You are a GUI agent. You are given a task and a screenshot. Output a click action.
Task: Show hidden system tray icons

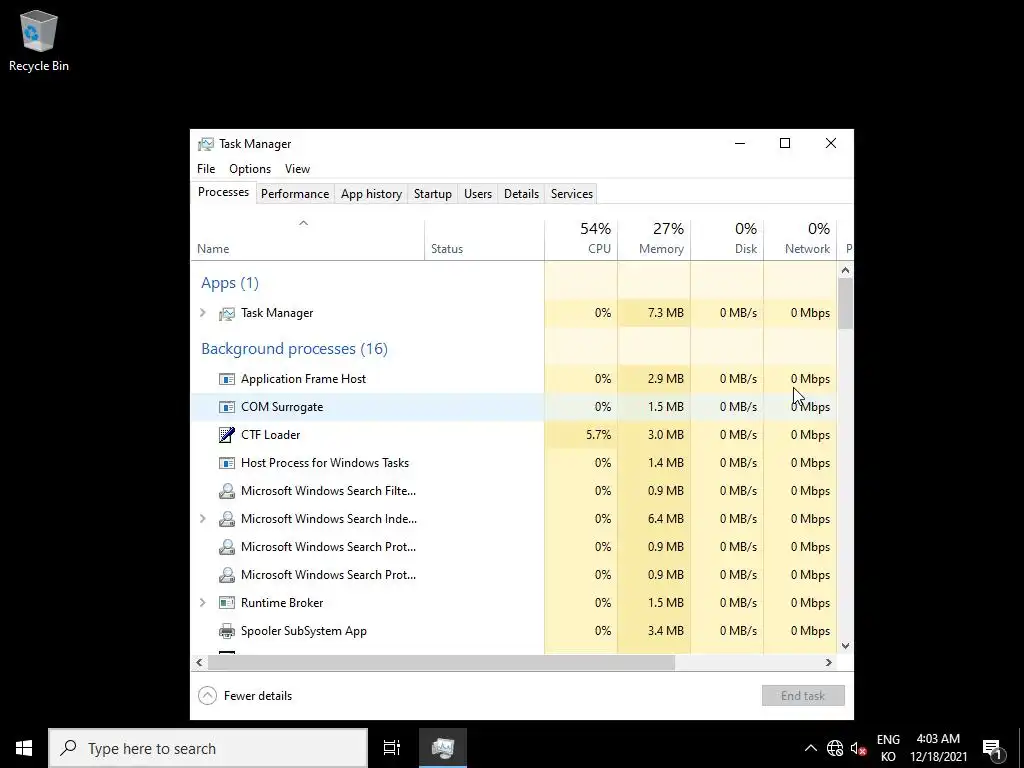pos(810,748)
